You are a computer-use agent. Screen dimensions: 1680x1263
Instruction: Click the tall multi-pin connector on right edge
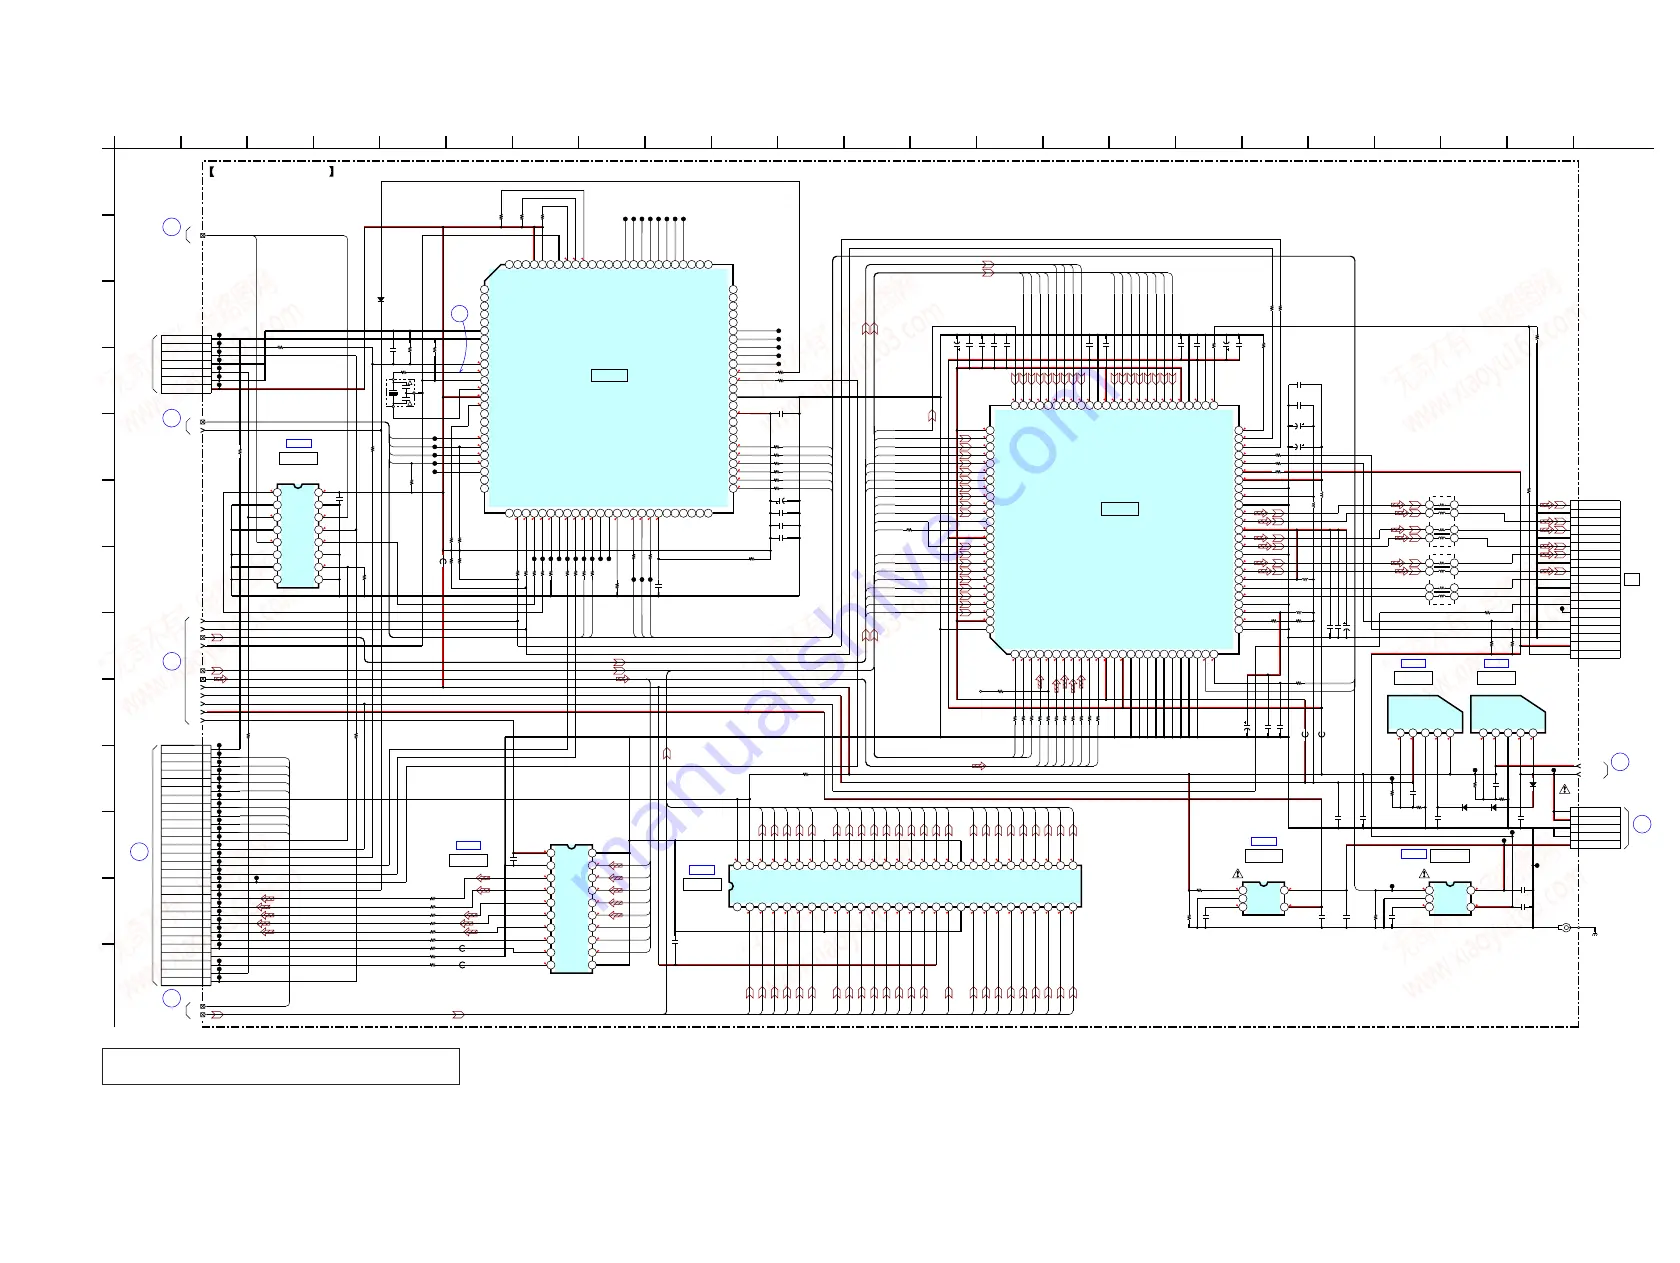point(1595,579)
